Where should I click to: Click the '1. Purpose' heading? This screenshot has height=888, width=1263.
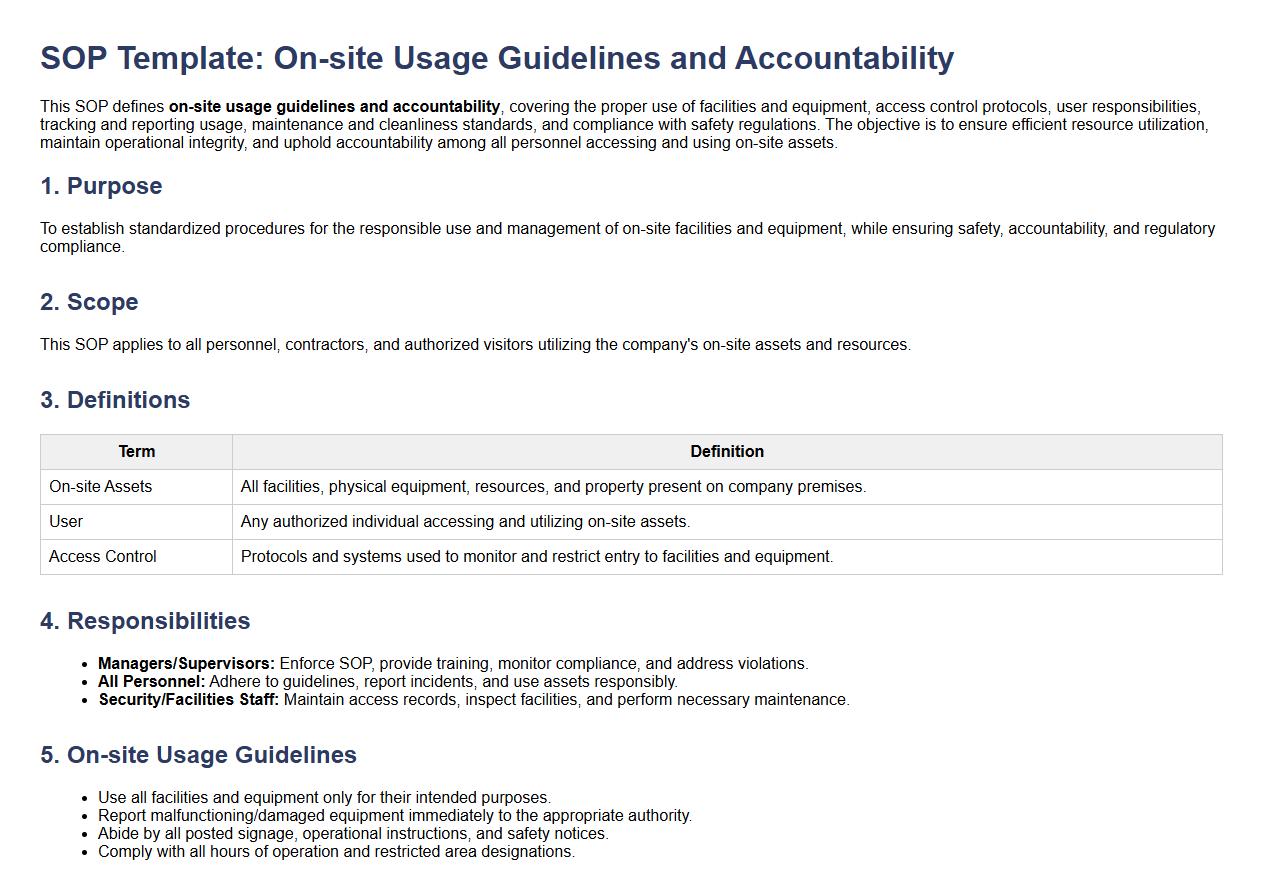tap(101, 186)
